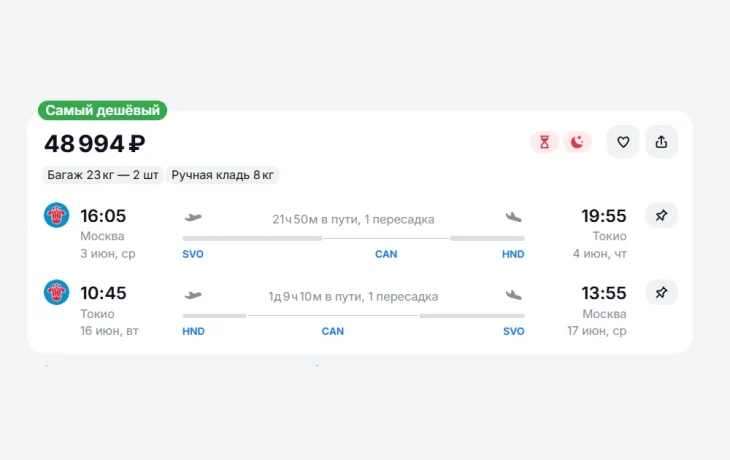
Task: Click the date '17 июн, ср'
Action: [x=597, y=331]
